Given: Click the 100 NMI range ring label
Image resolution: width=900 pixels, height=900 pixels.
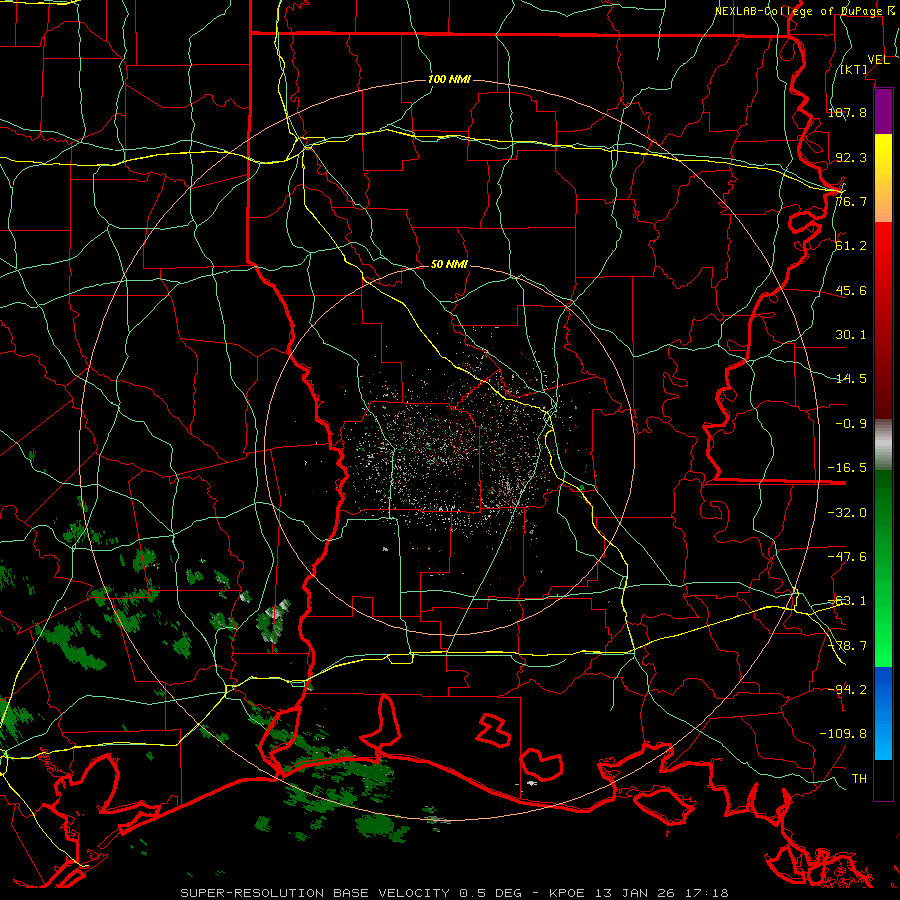Looking at the screenshot, I should [449, 79].
